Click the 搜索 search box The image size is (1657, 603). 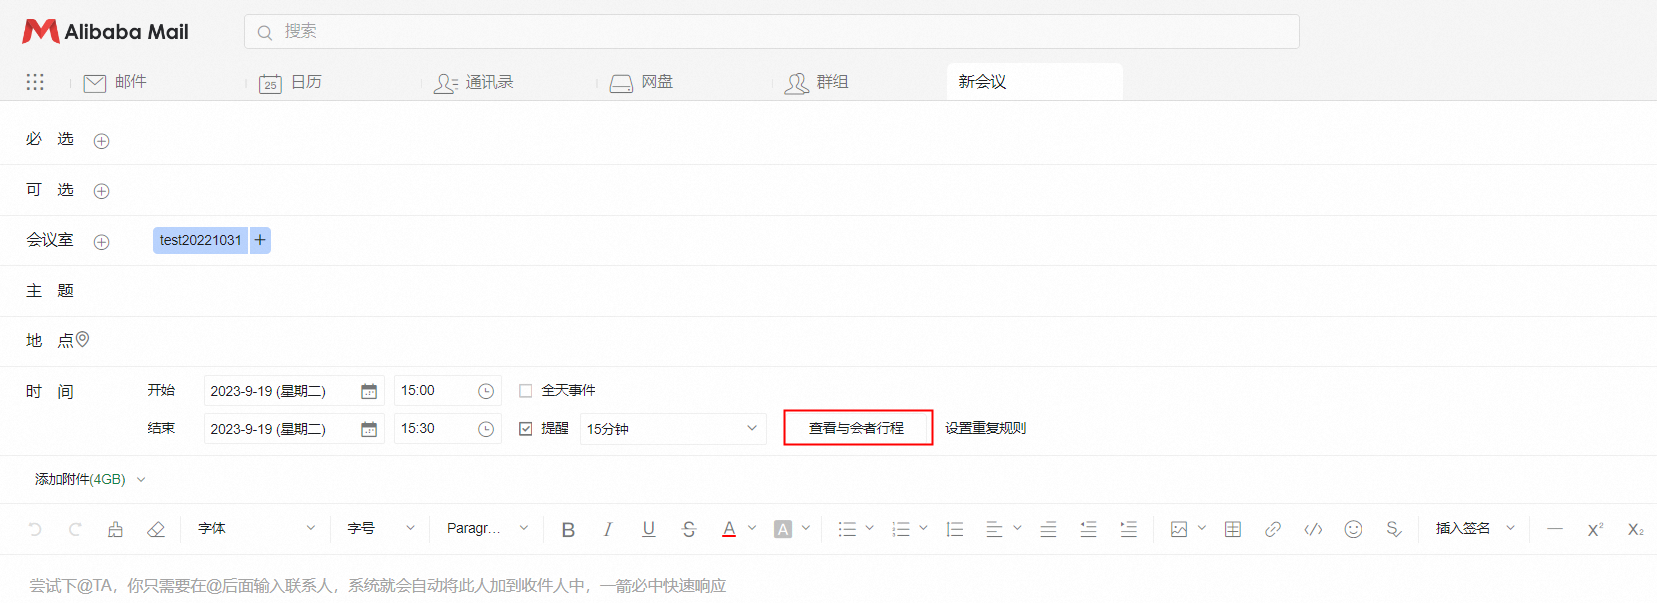771,31
